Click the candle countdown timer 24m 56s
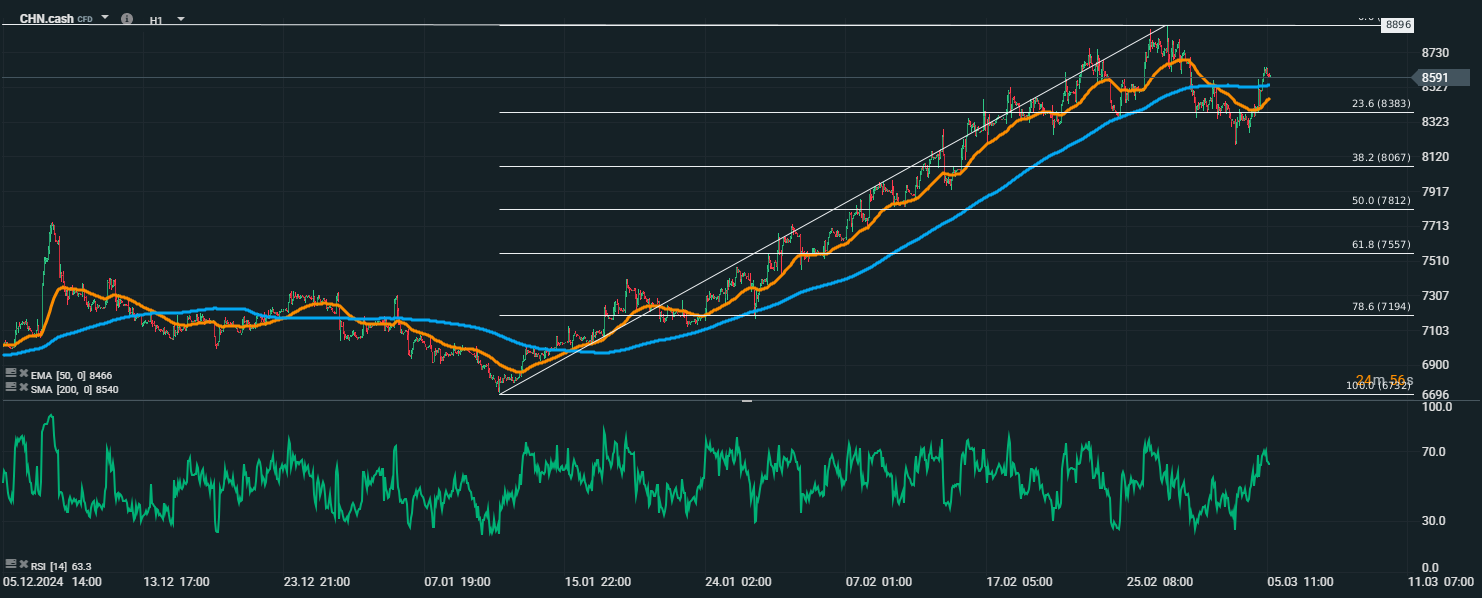1482x598 pixels. 1384,380
